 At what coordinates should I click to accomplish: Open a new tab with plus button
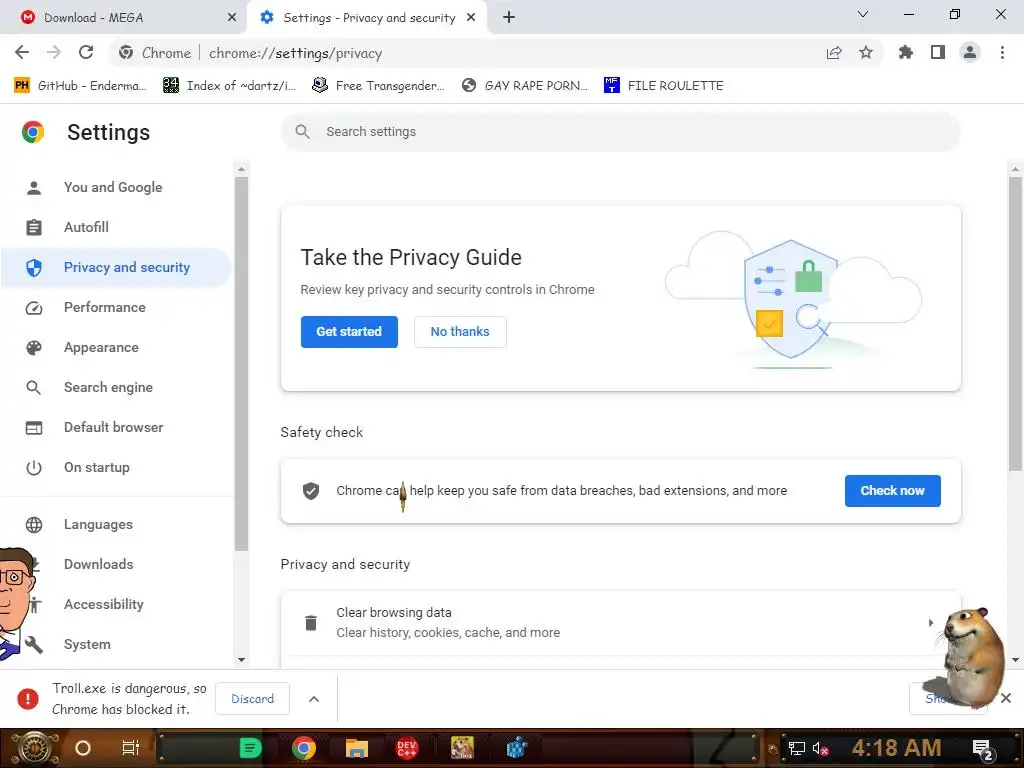click(x=509, y=18)
